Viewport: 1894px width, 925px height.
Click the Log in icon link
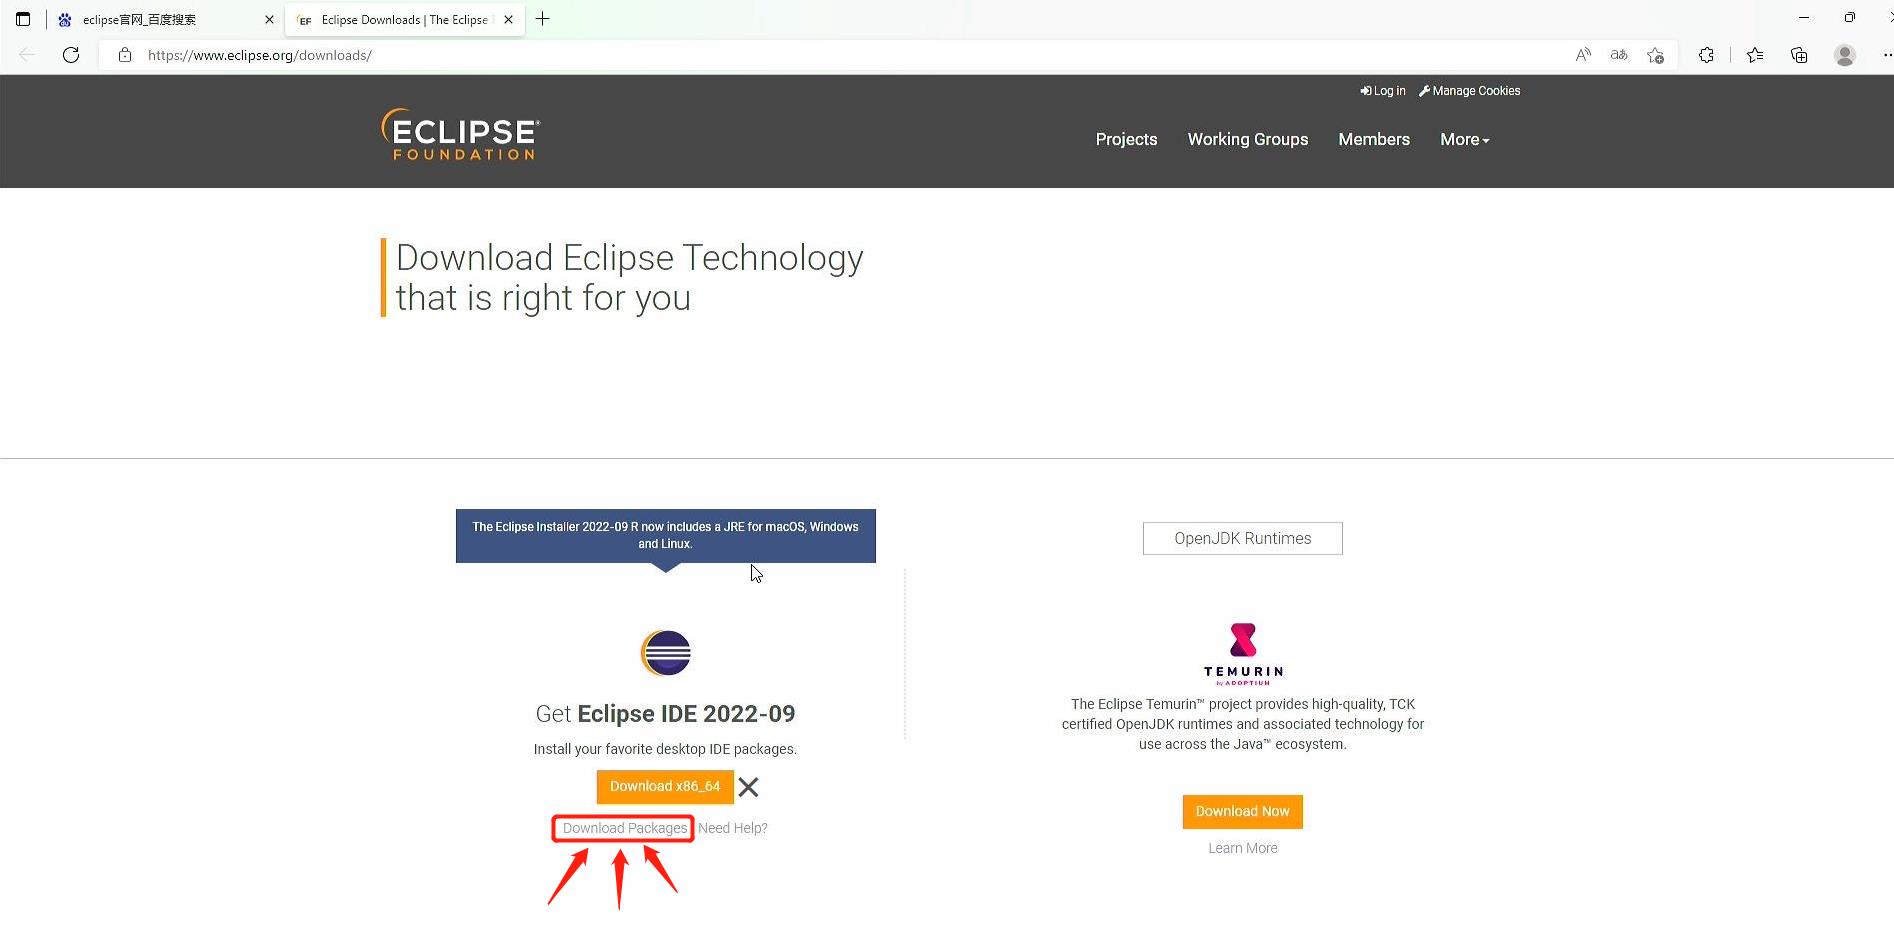[1383, 90]
